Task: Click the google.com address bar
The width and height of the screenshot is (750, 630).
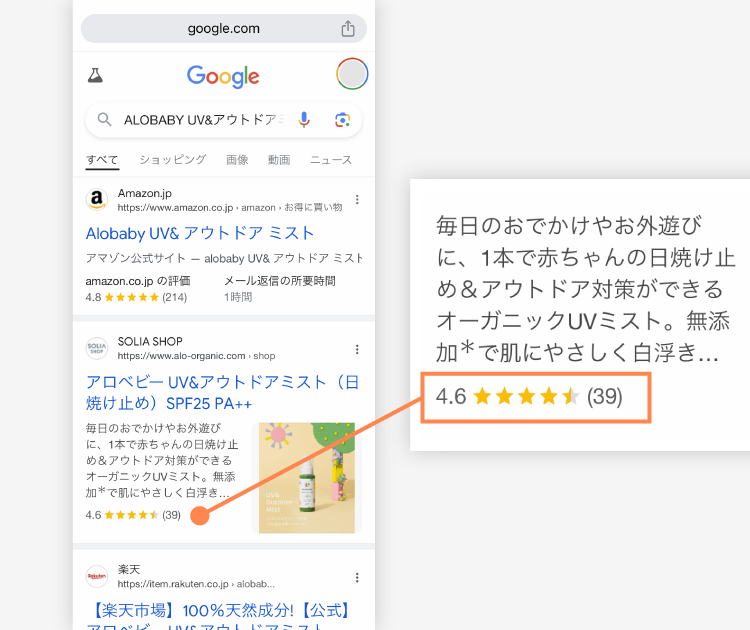Action: click(224, 29)
